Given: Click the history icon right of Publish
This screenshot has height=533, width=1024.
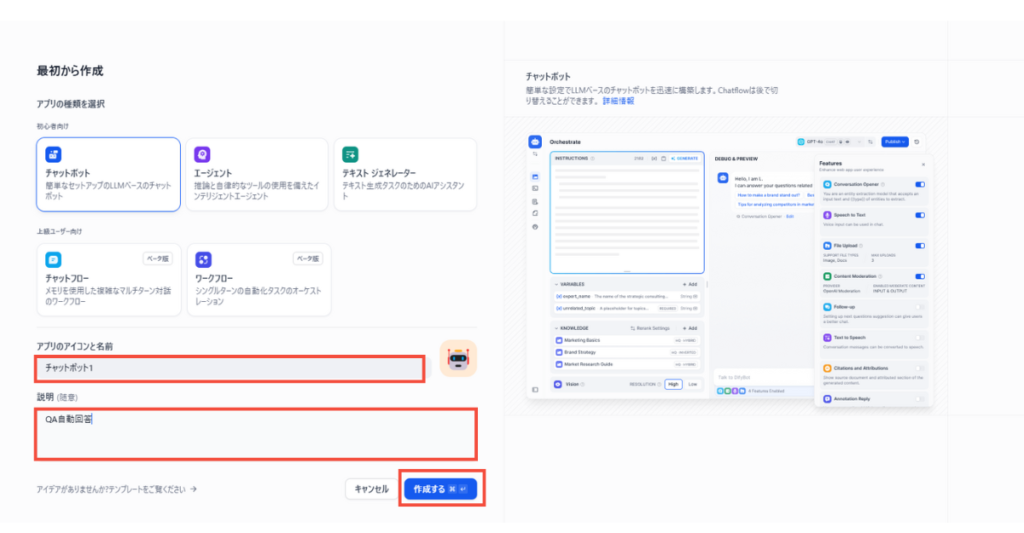Looking at the screenshot, I should click(x=917, y=142).
